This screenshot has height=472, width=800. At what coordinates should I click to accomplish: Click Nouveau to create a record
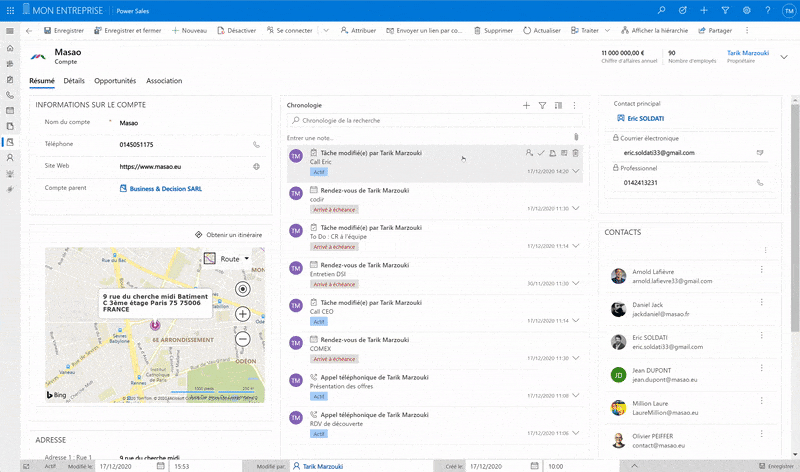tap(189, 31)
